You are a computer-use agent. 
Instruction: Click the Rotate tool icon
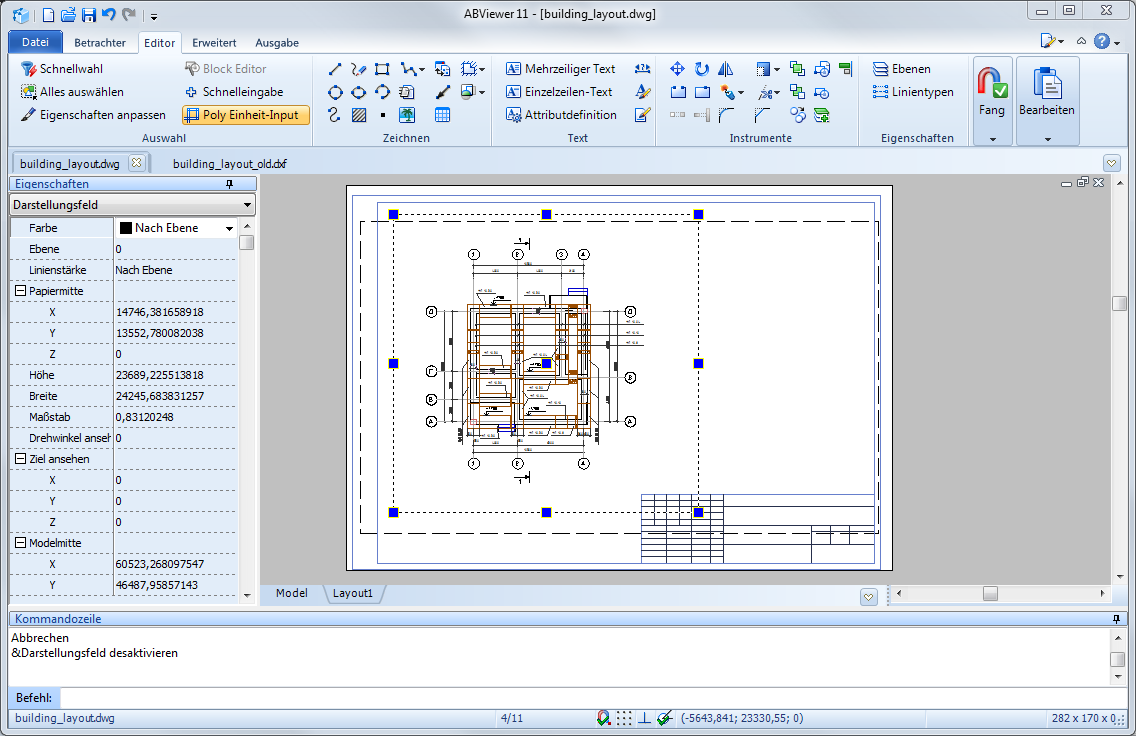point(702,69)
